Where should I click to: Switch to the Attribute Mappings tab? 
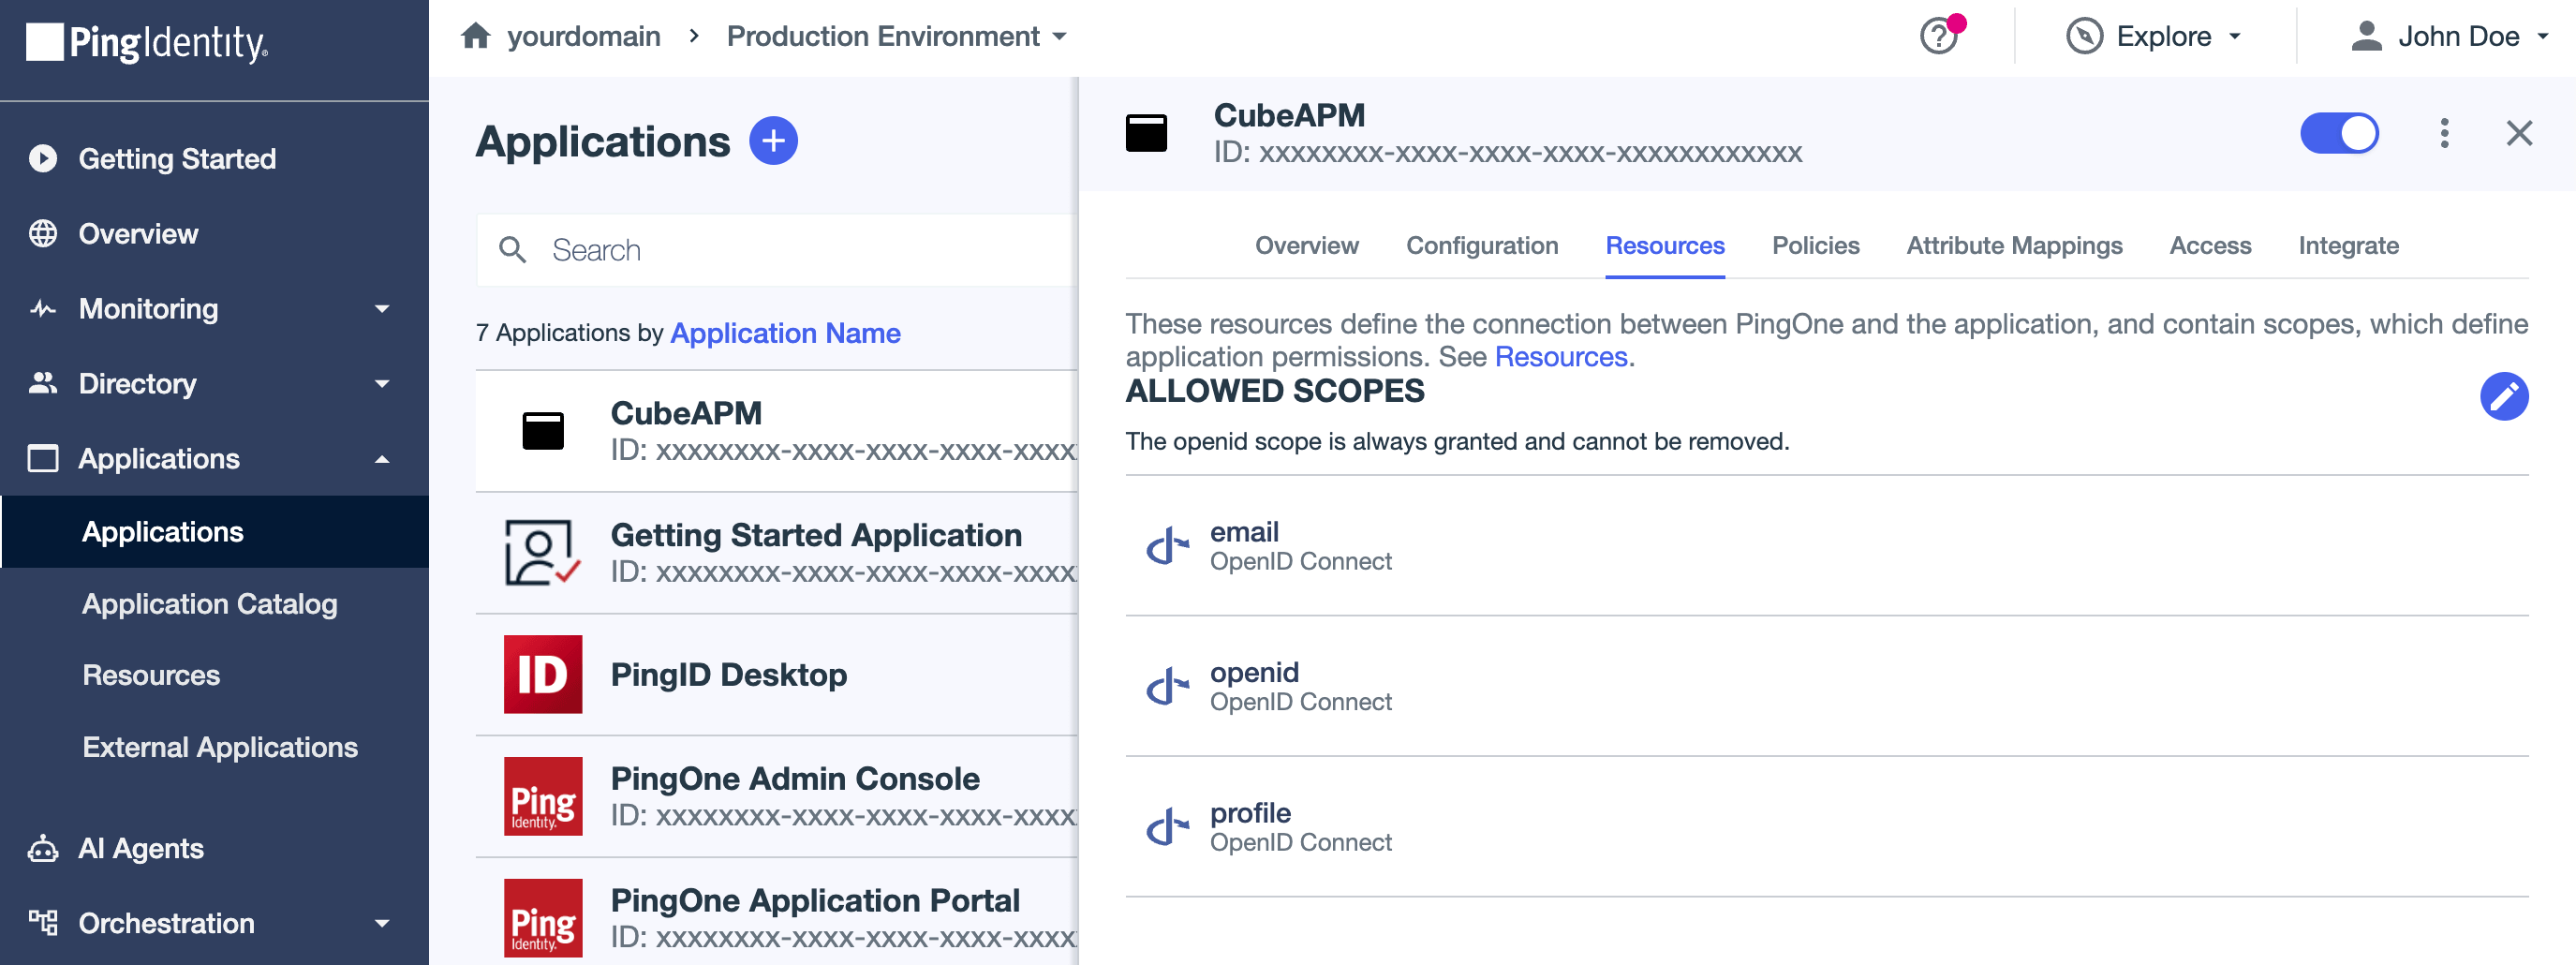(2014, 246)
